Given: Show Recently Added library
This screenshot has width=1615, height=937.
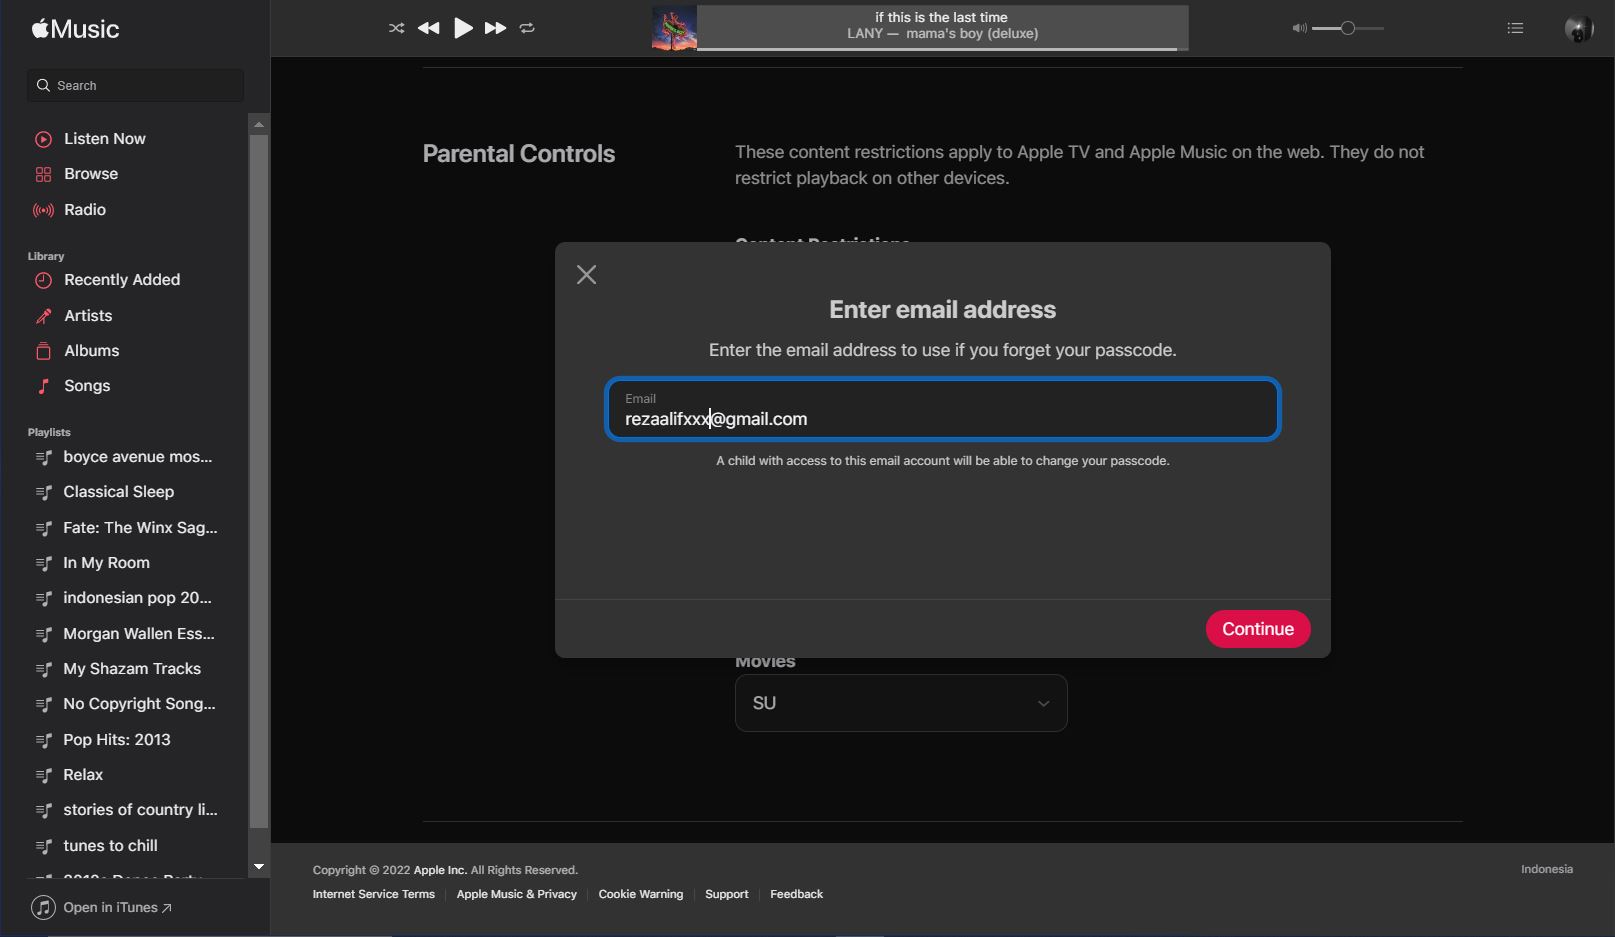Looking at the screenshot, I should 122,280.
